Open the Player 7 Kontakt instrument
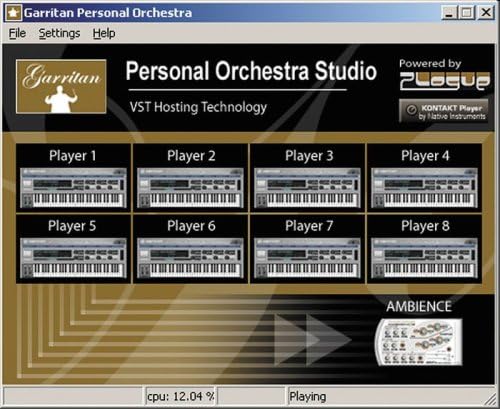Image resolution: width=500 pixels, height=409 pixels. pyautogui.click(x=307, y=258)
